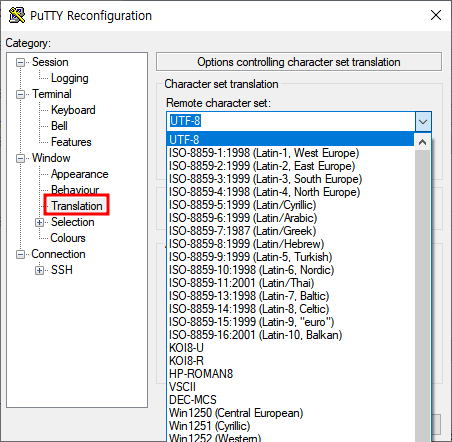Screen dimensions: 452x442
Task: Choose ISO-8859-14:1998 (Latin-8, Celtic)
Action: click(290, 309)
